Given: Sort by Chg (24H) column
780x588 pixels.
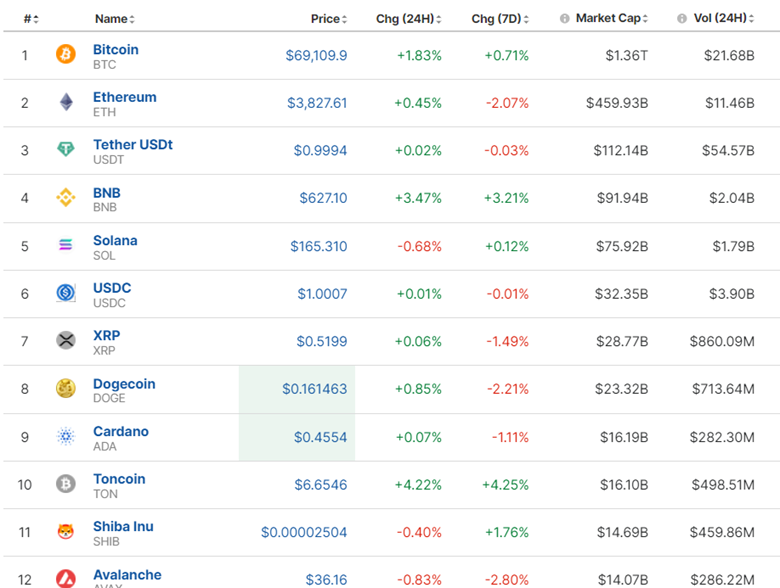Looking at the screenshot, I should pos(408,19).
